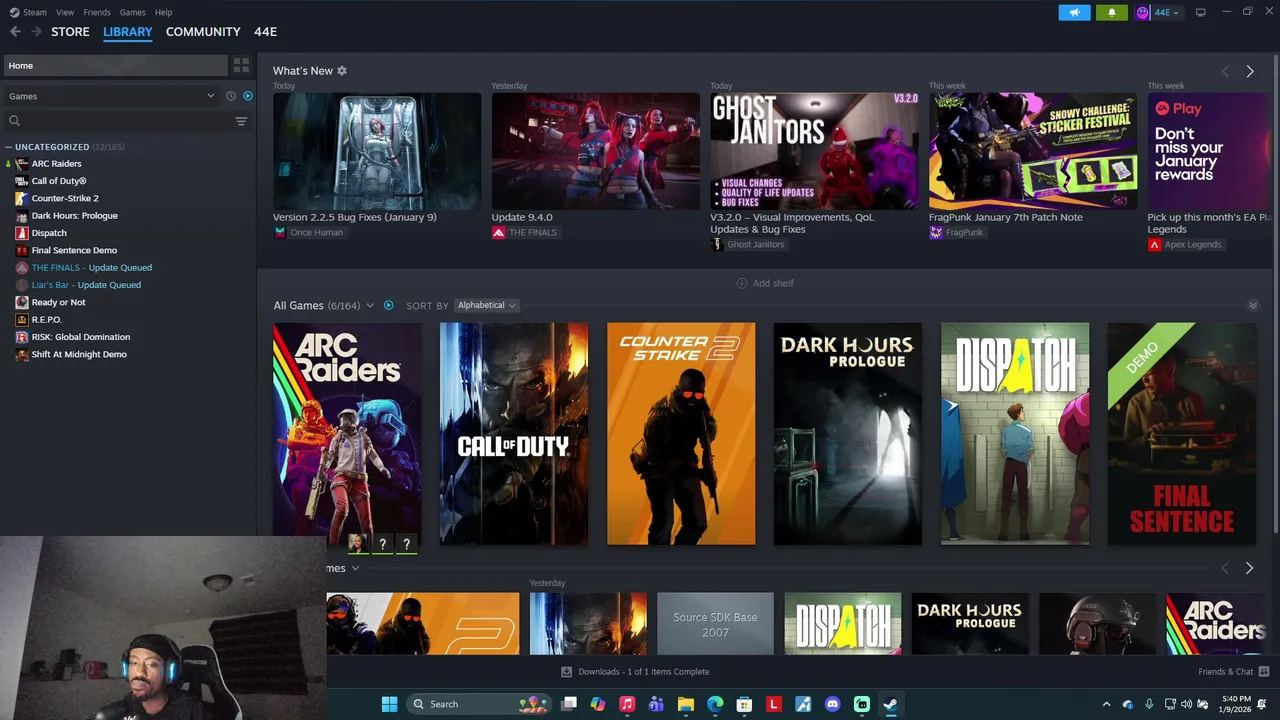Open the Call of Duty cover art

[514, 433]
